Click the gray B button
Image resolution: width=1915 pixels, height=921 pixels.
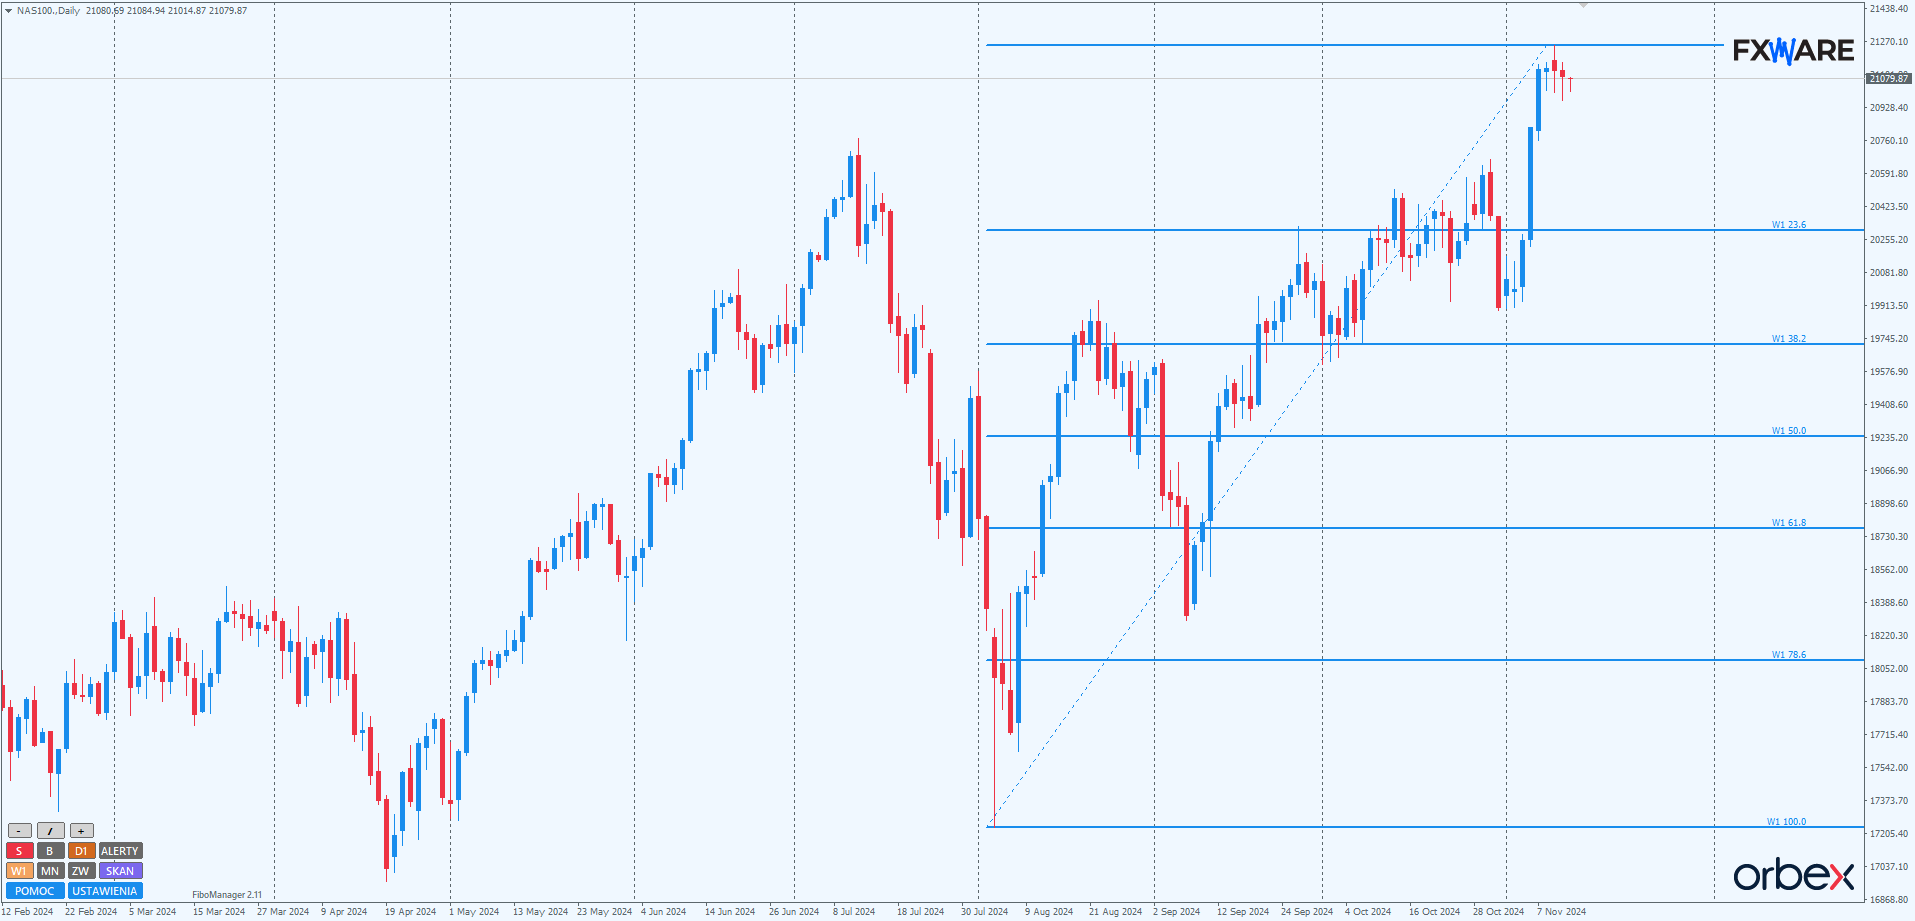click(x=50, y=851)
